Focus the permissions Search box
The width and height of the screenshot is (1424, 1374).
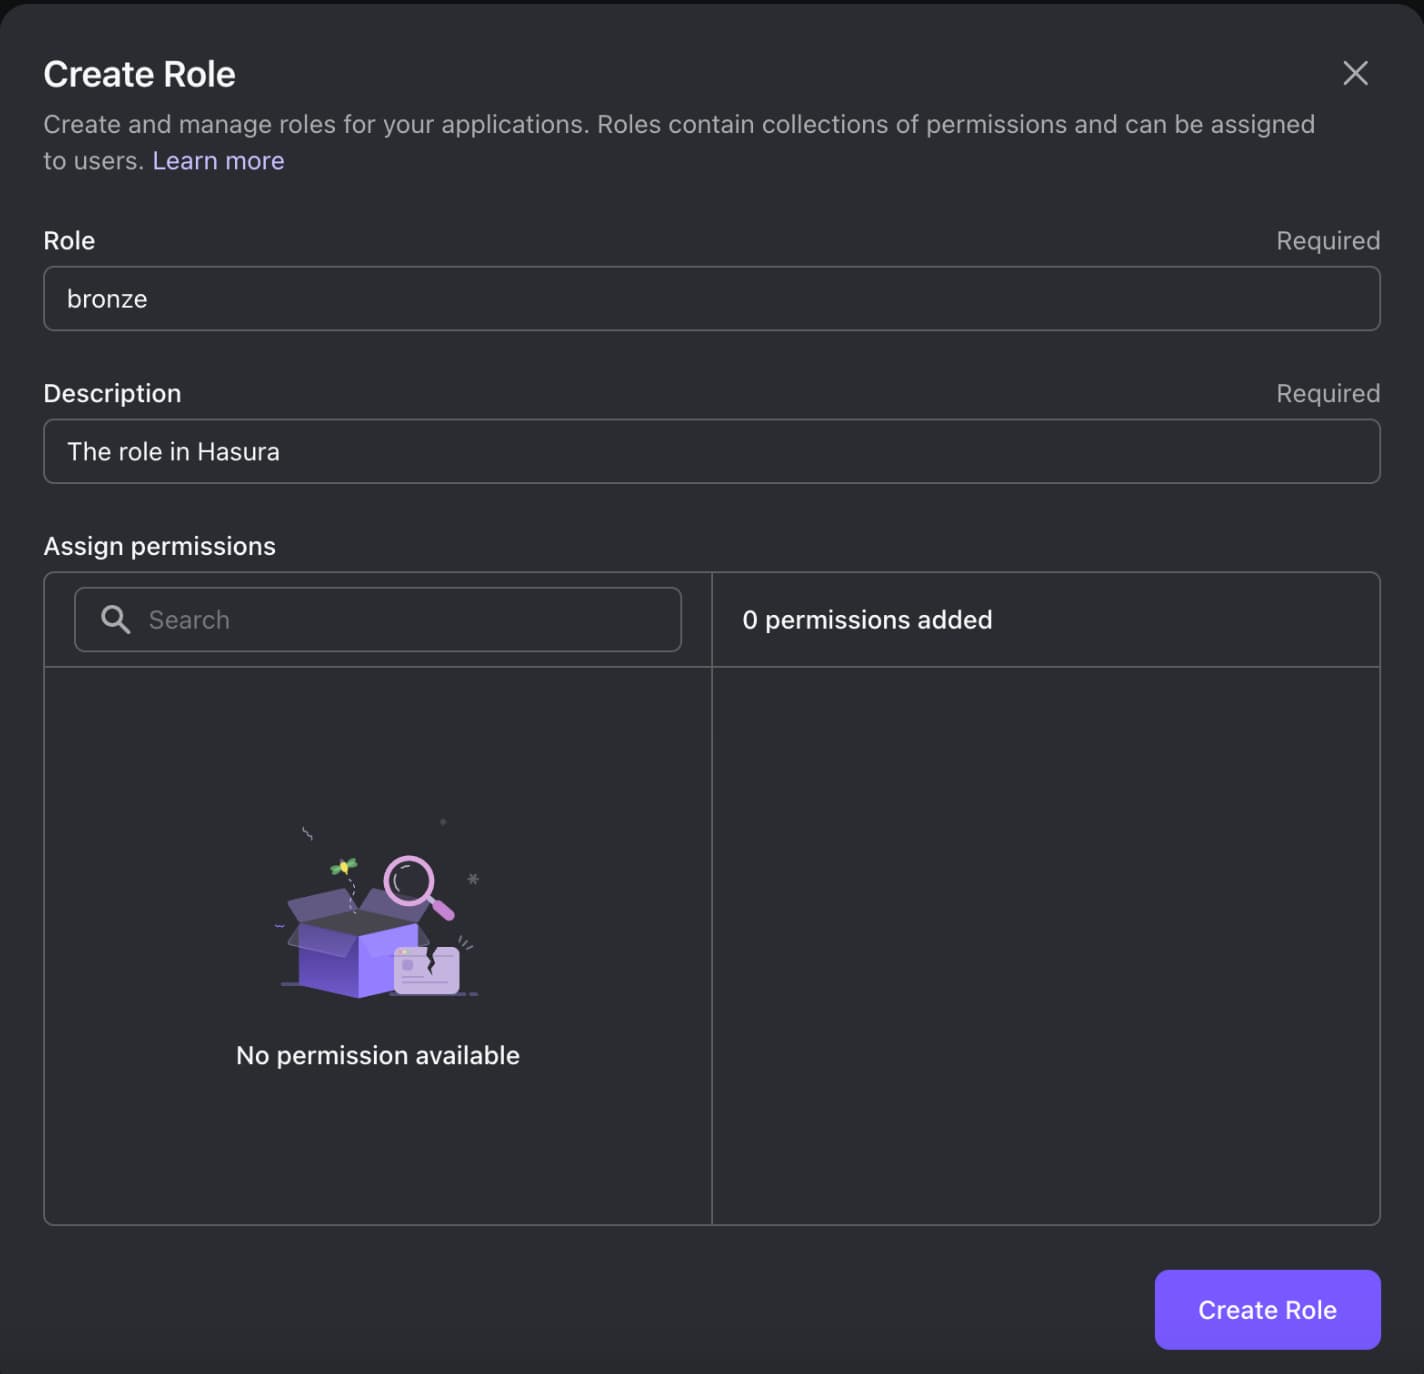click(377, 619)
